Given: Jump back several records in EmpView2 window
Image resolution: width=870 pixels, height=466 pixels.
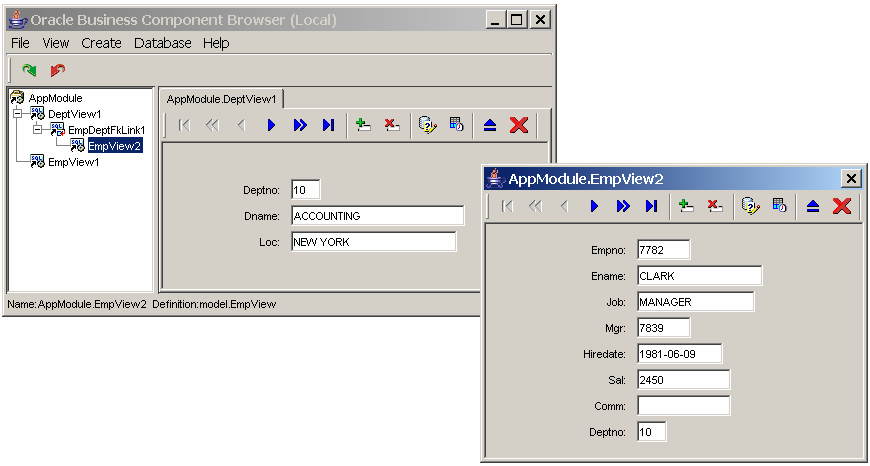Looking at the screenshot, I should coord(535,206).
